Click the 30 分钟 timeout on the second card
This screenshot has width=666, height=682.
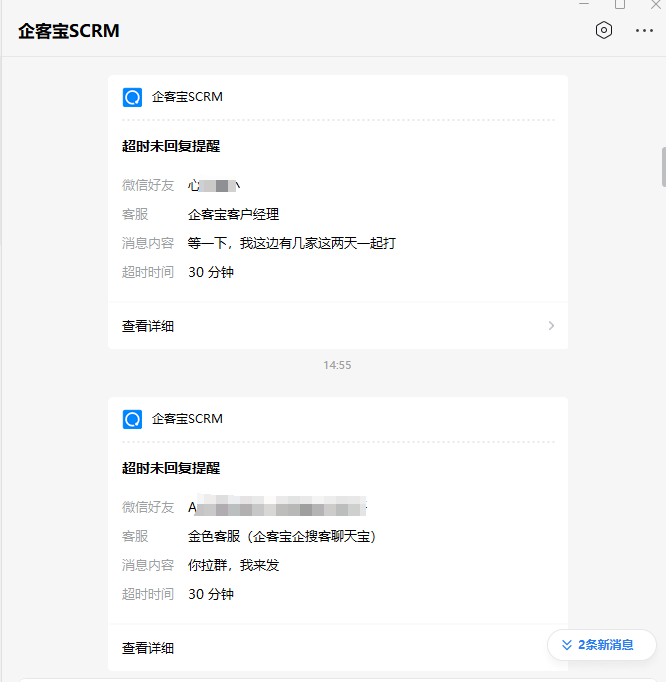point(211,594)
